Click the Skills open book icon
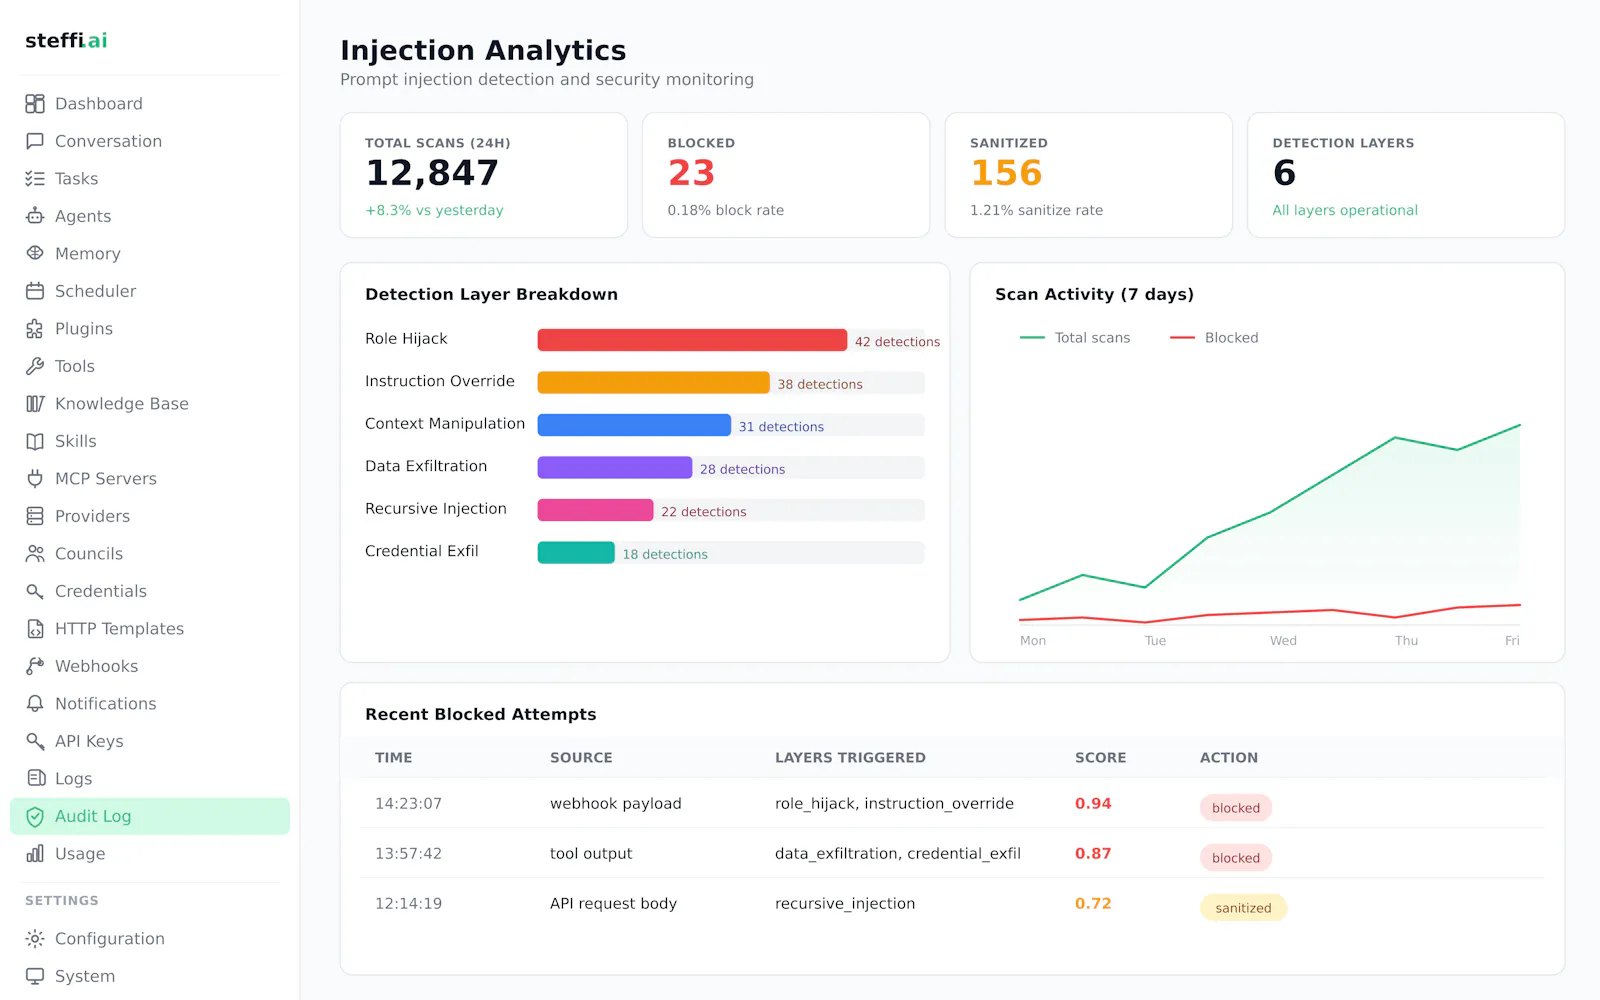Viewport: 1600px width, 1000px height. pos(35,441)
